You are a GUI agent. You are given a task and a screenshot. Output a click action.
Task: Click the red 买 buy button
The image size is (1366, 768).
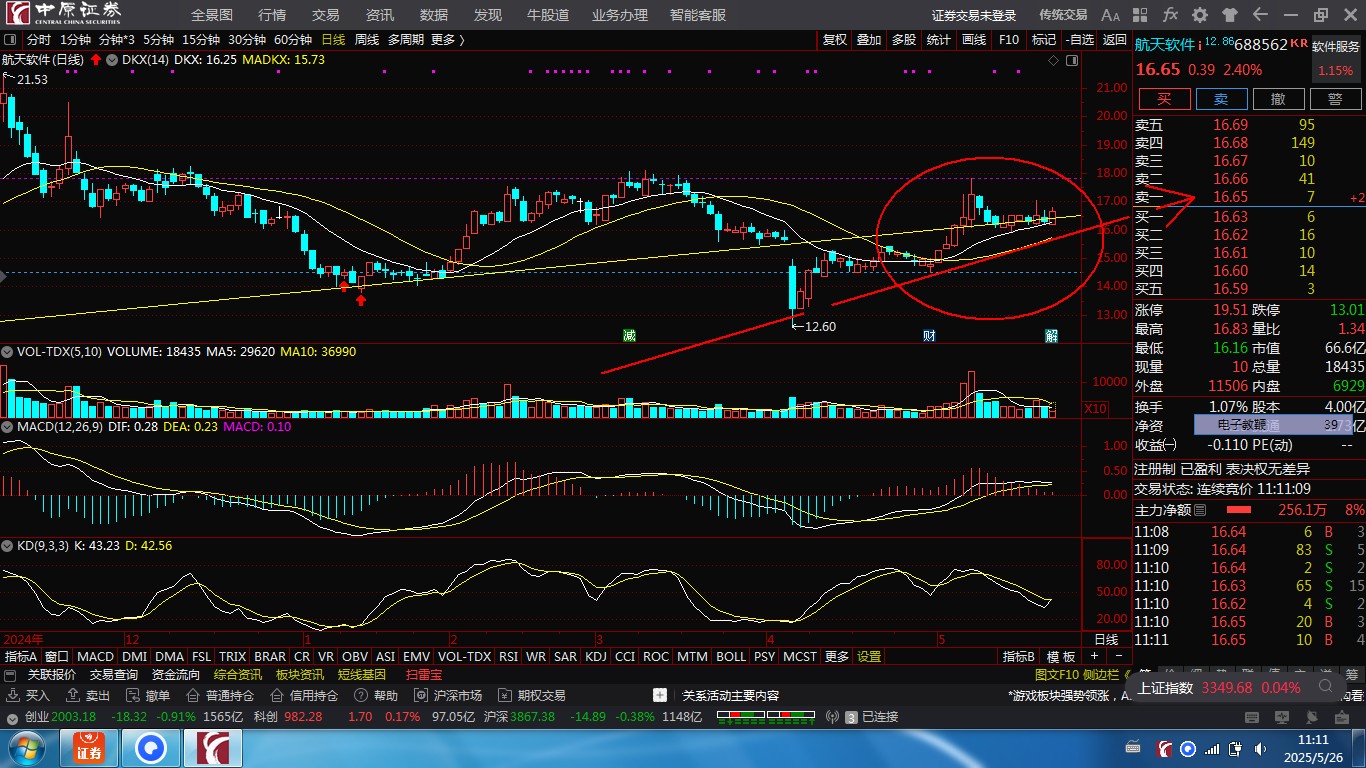tap(1164, 99)
